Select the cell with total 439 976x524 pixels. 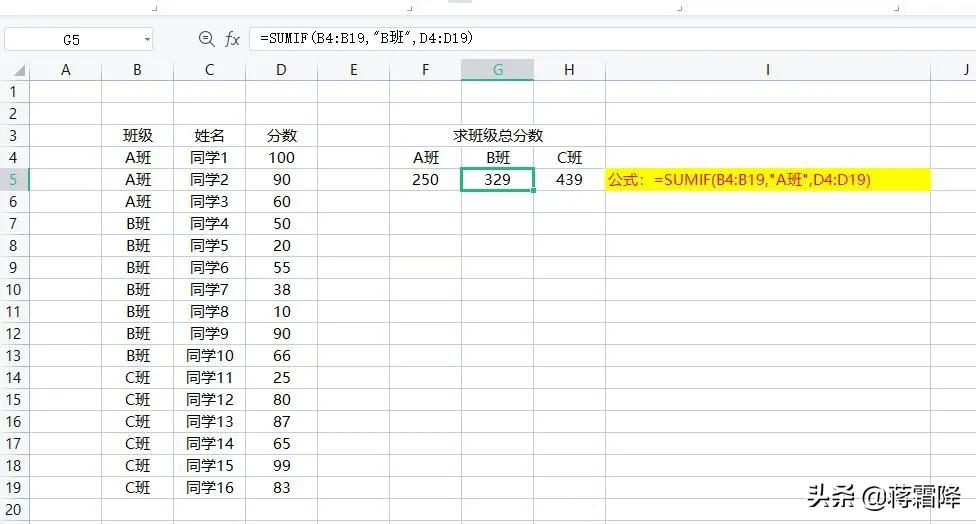(x=569, y=180)
